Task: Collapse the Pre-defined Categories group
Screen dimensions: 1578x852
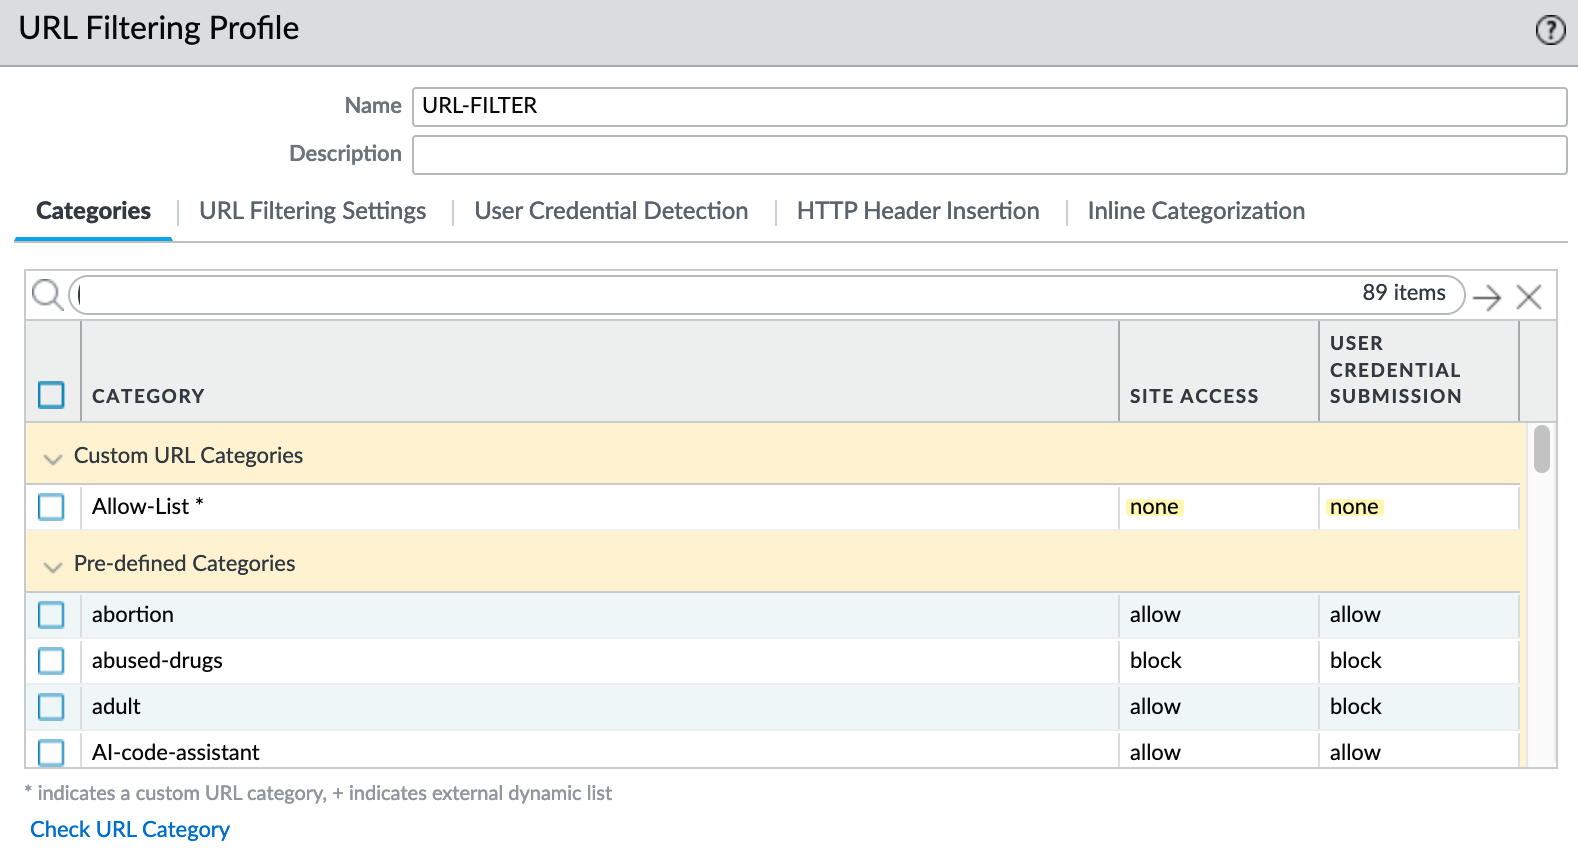Action: click(53, 566)
